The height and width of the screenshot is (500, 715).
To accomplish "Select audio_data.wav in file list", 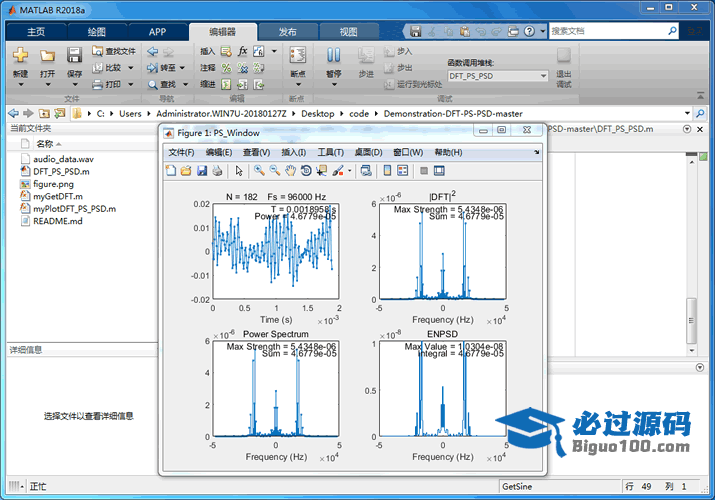I will click(63, 159).
